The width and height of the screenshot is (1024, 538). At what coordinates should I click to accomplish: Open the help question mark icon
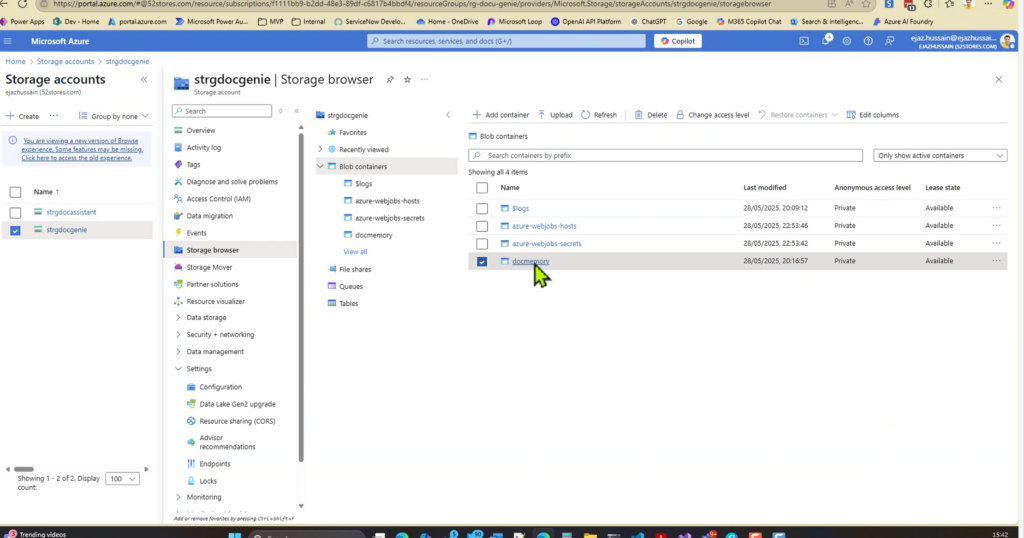[x=868, y=41]
